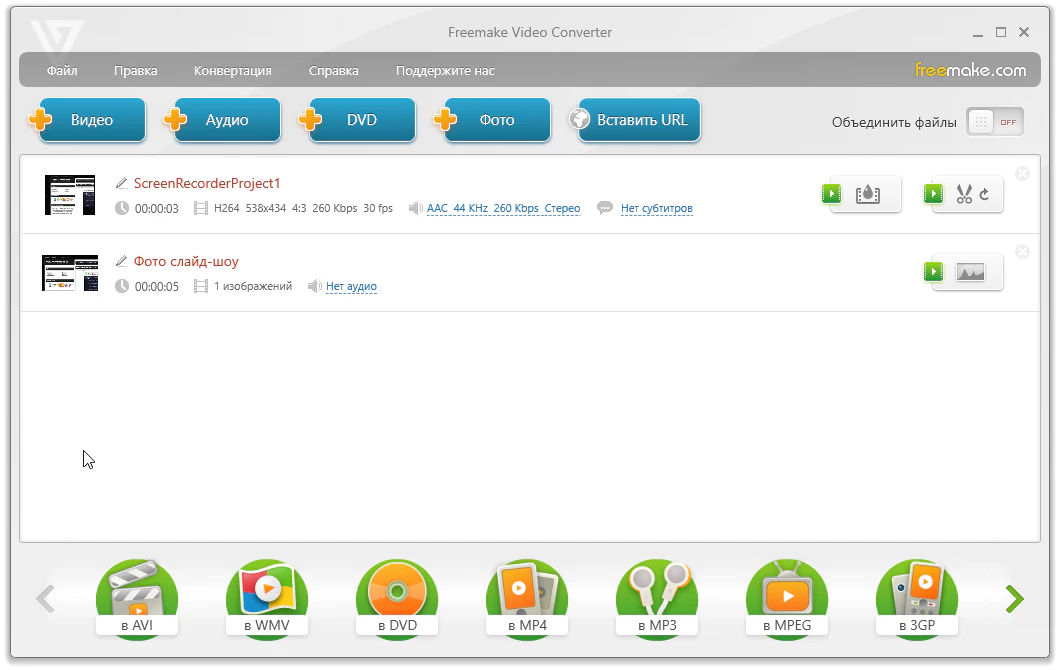Open the 'Нет аудио' dropdown for slideshow
The height and width of the screenshot is (670, 1060).
[x=351, y=287]
